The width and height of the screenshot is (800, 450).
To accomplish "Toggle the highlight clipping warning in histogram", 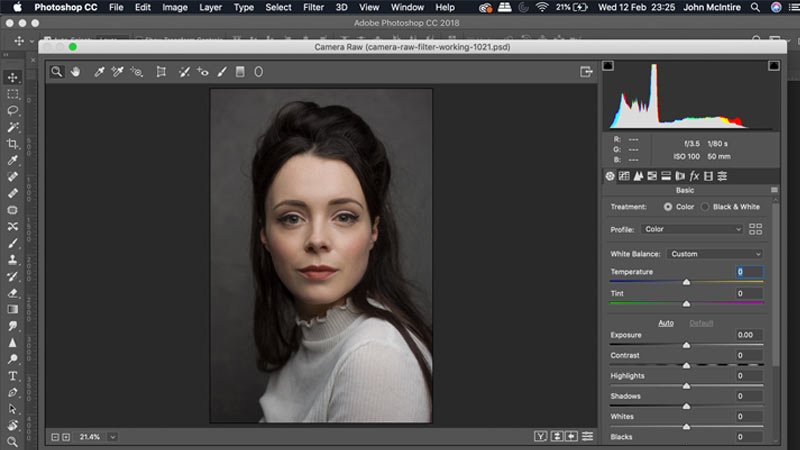I will click(x=773, y=66).
